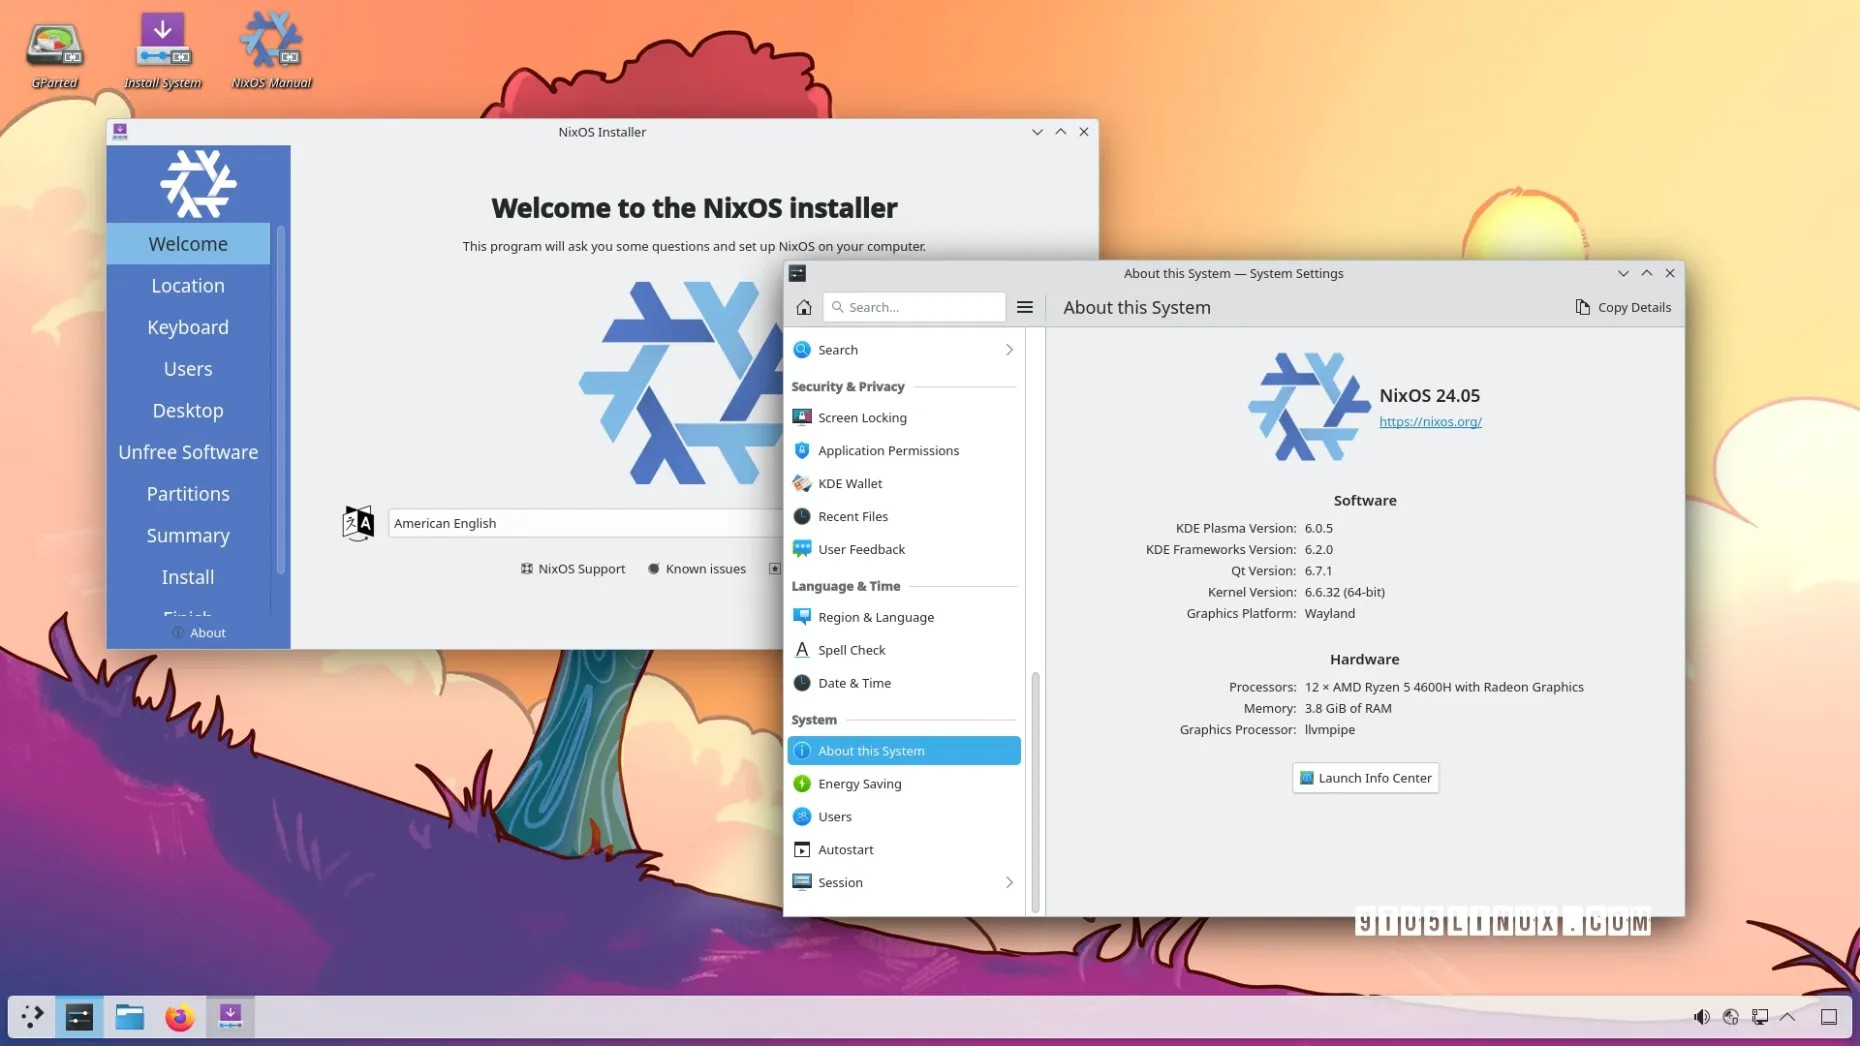Viewport: 1860px width, 1046px height.
Task: Go to System Settings home page
Action: [x=804, y=307]
